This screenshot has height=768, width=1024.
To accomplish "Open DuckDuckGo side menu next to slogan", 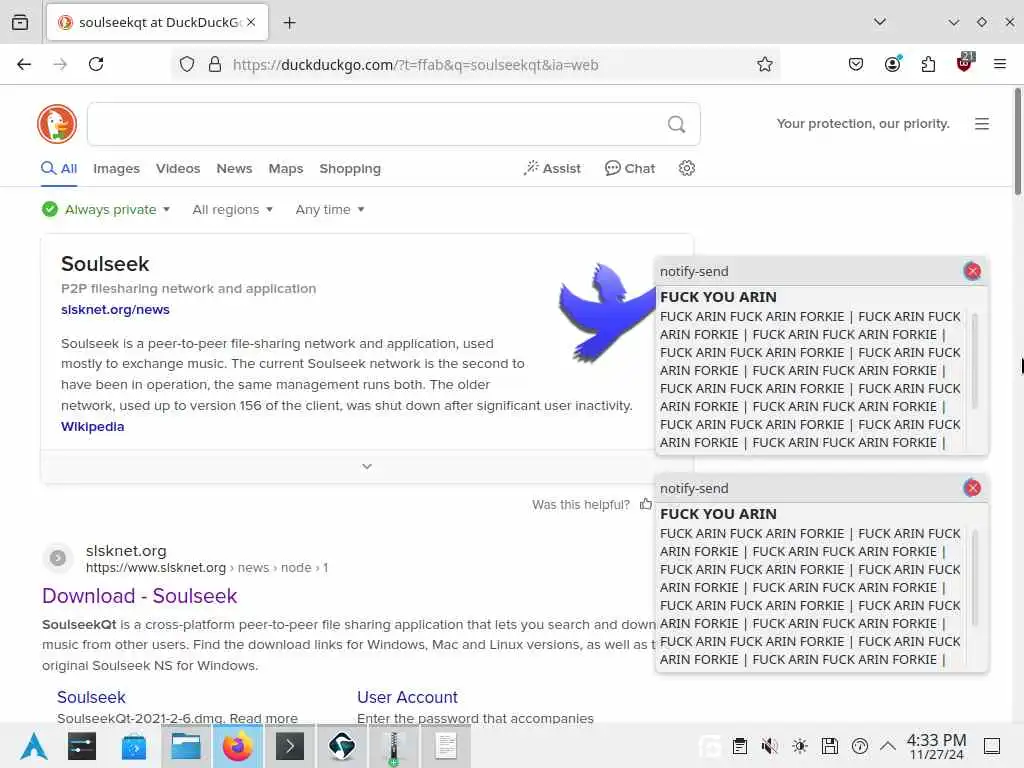I will click(x=982, y=124).
